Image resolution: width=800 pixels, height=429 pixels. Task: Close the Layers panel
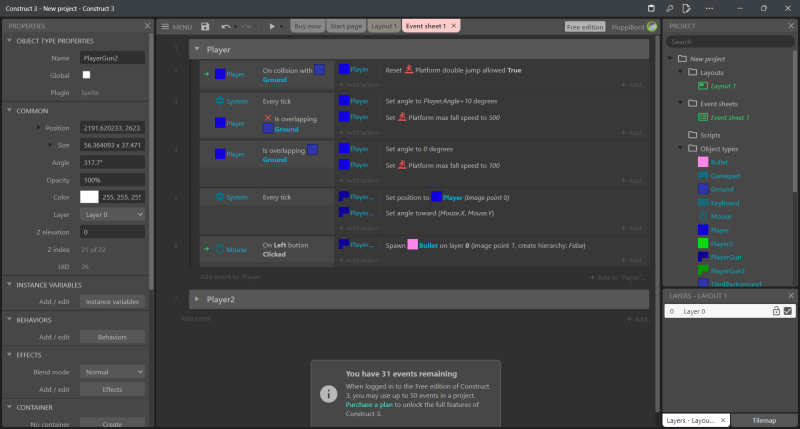[x=791, y=295]
